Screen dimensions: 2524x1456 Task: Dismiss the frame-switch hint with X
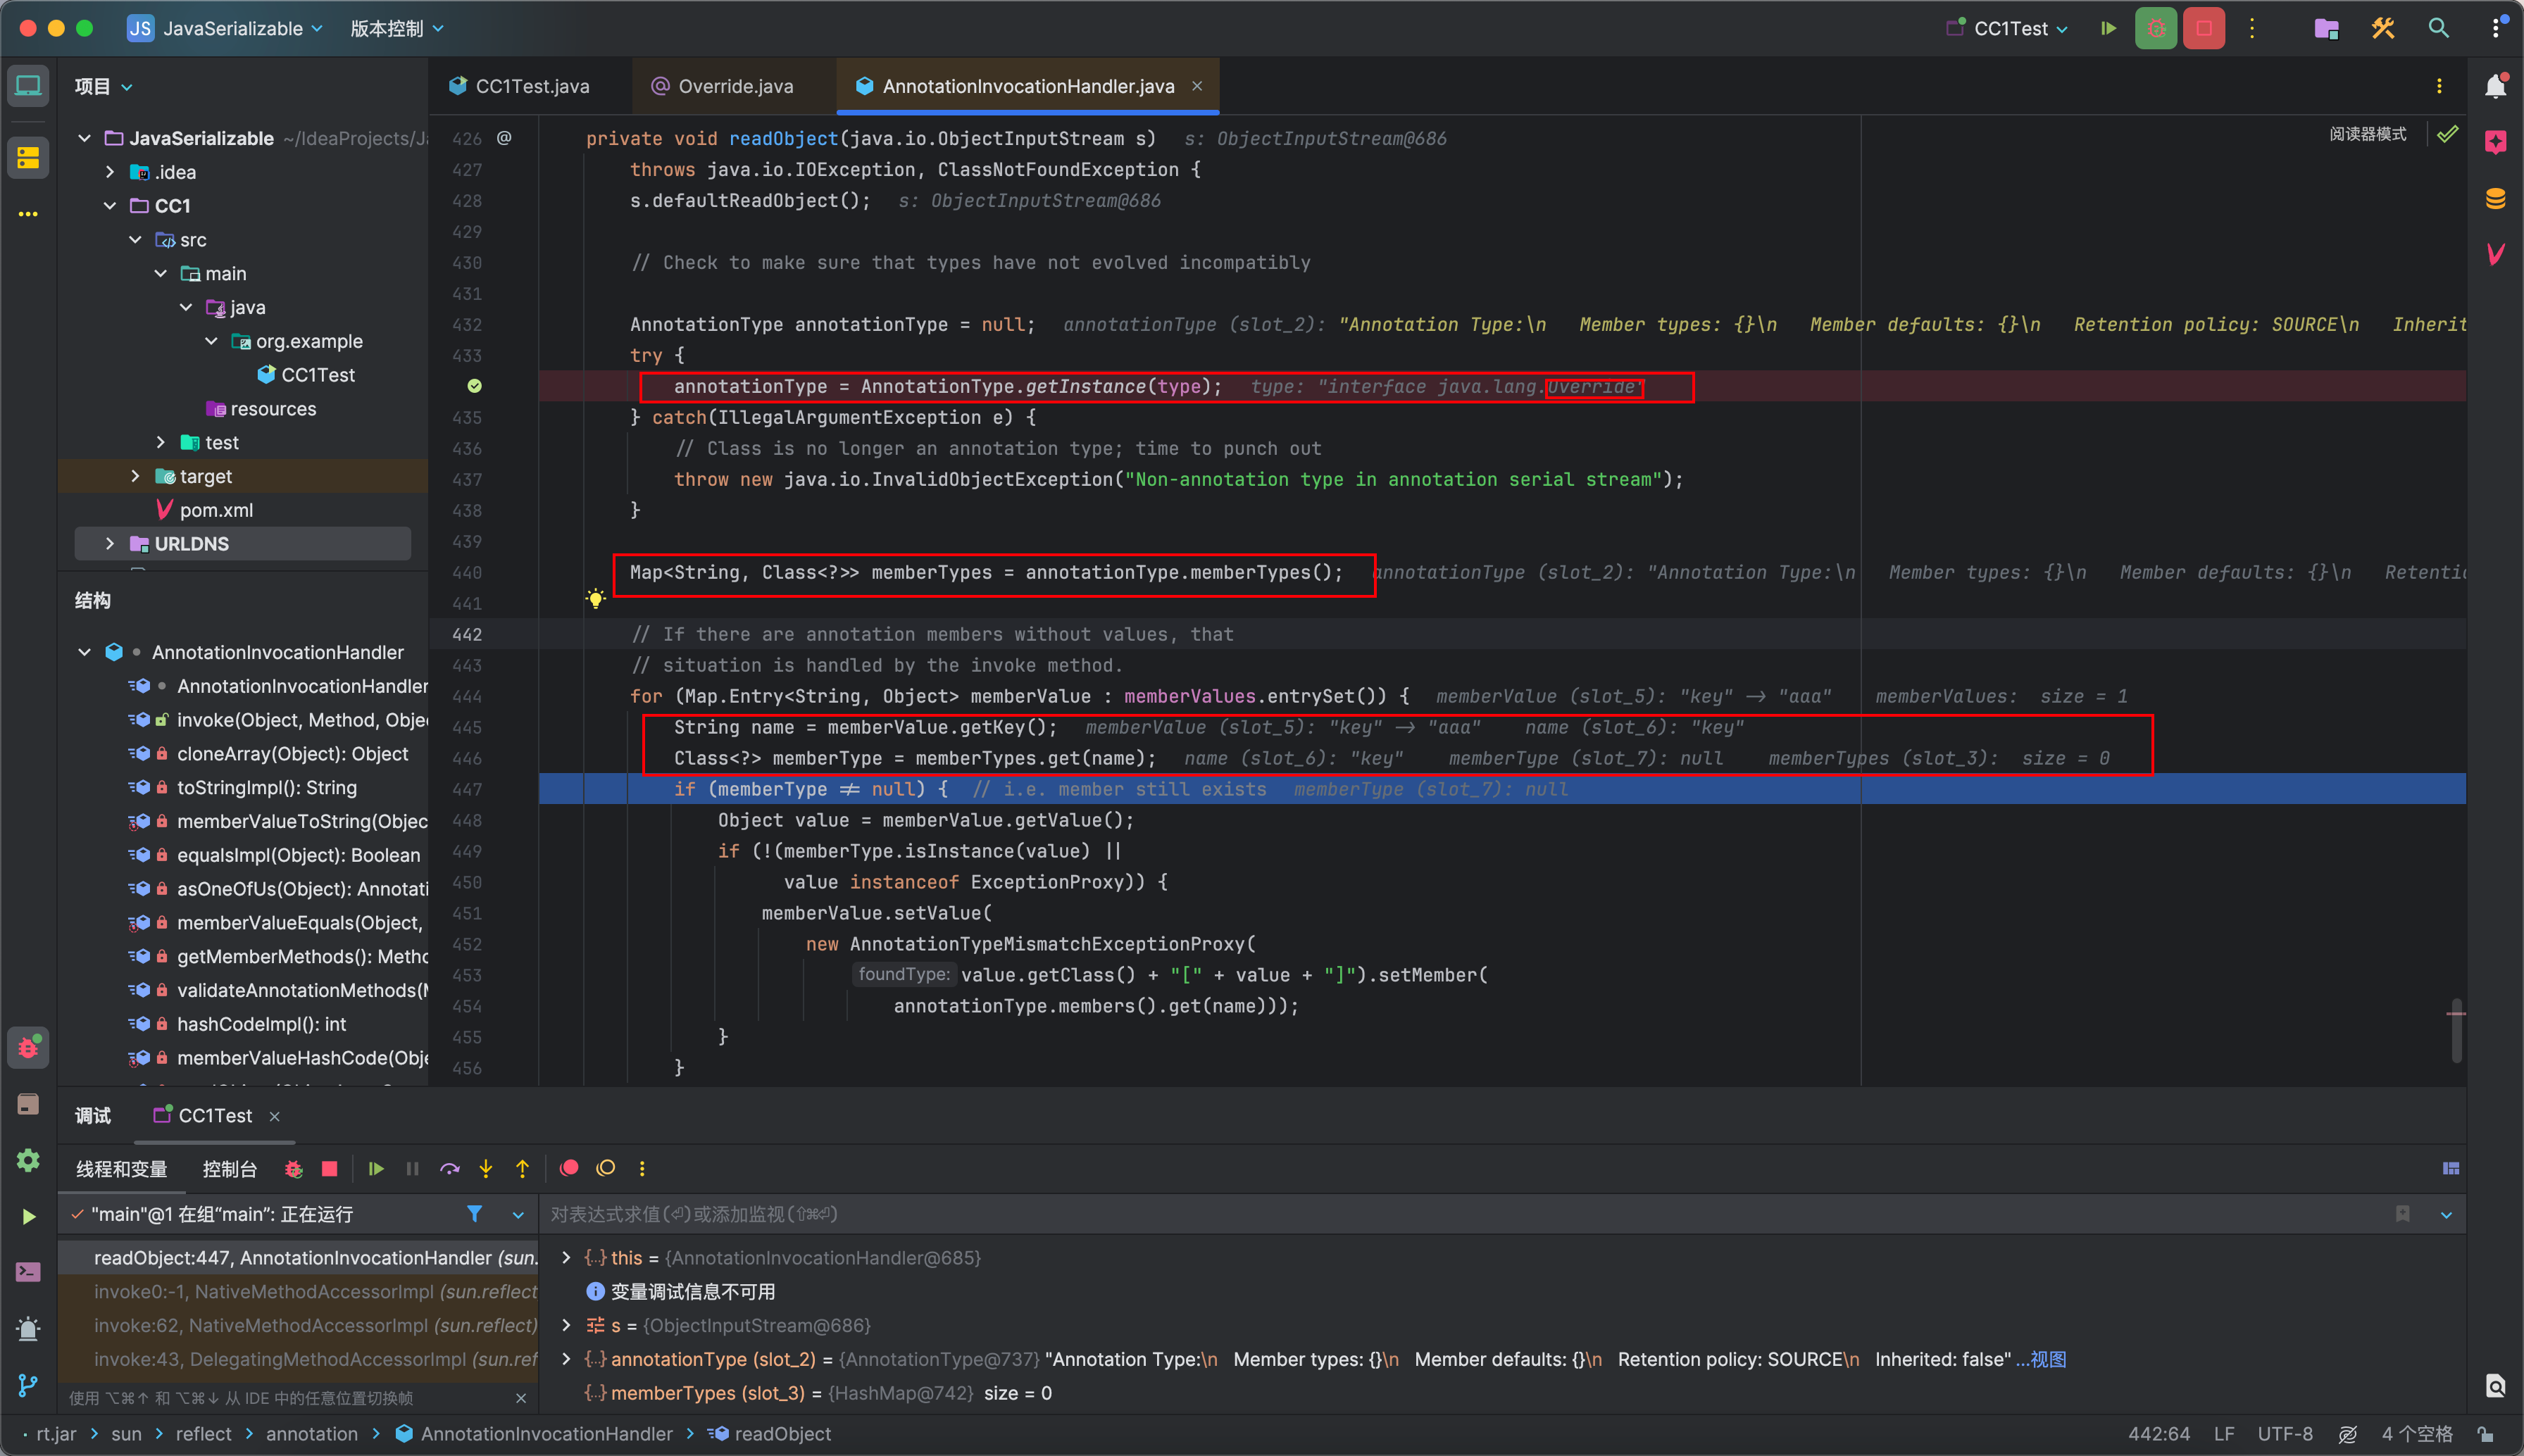click(x=520, y=1398)
